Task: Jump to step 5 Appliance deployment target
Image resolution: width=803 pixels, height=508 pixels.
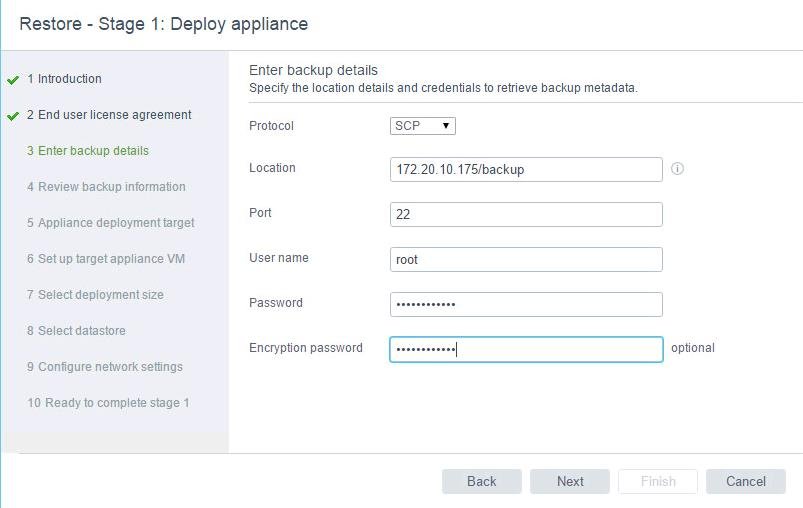Action: pos(111,223)
